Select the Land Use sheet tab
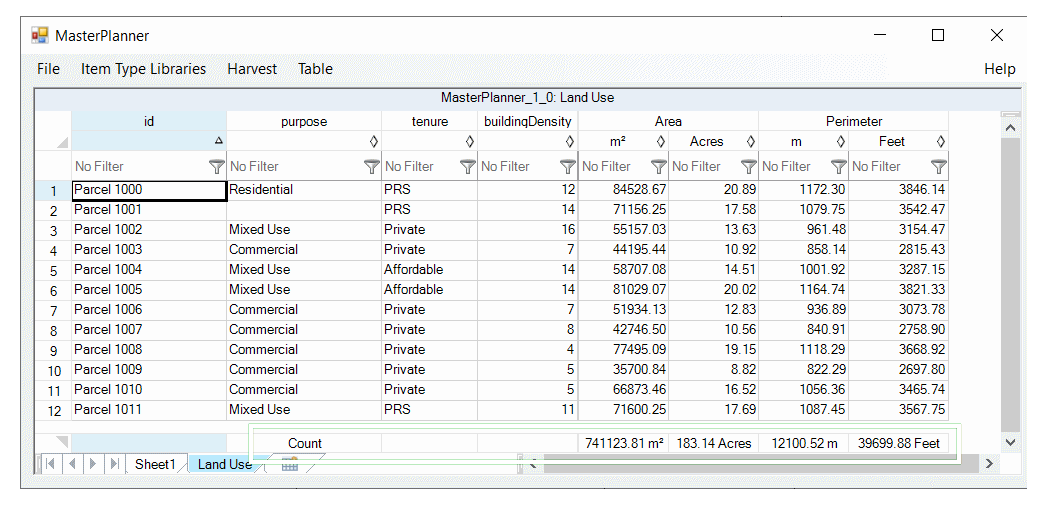Image resolution: width=1048 pixels, height=510 pixels. point(224,464)
